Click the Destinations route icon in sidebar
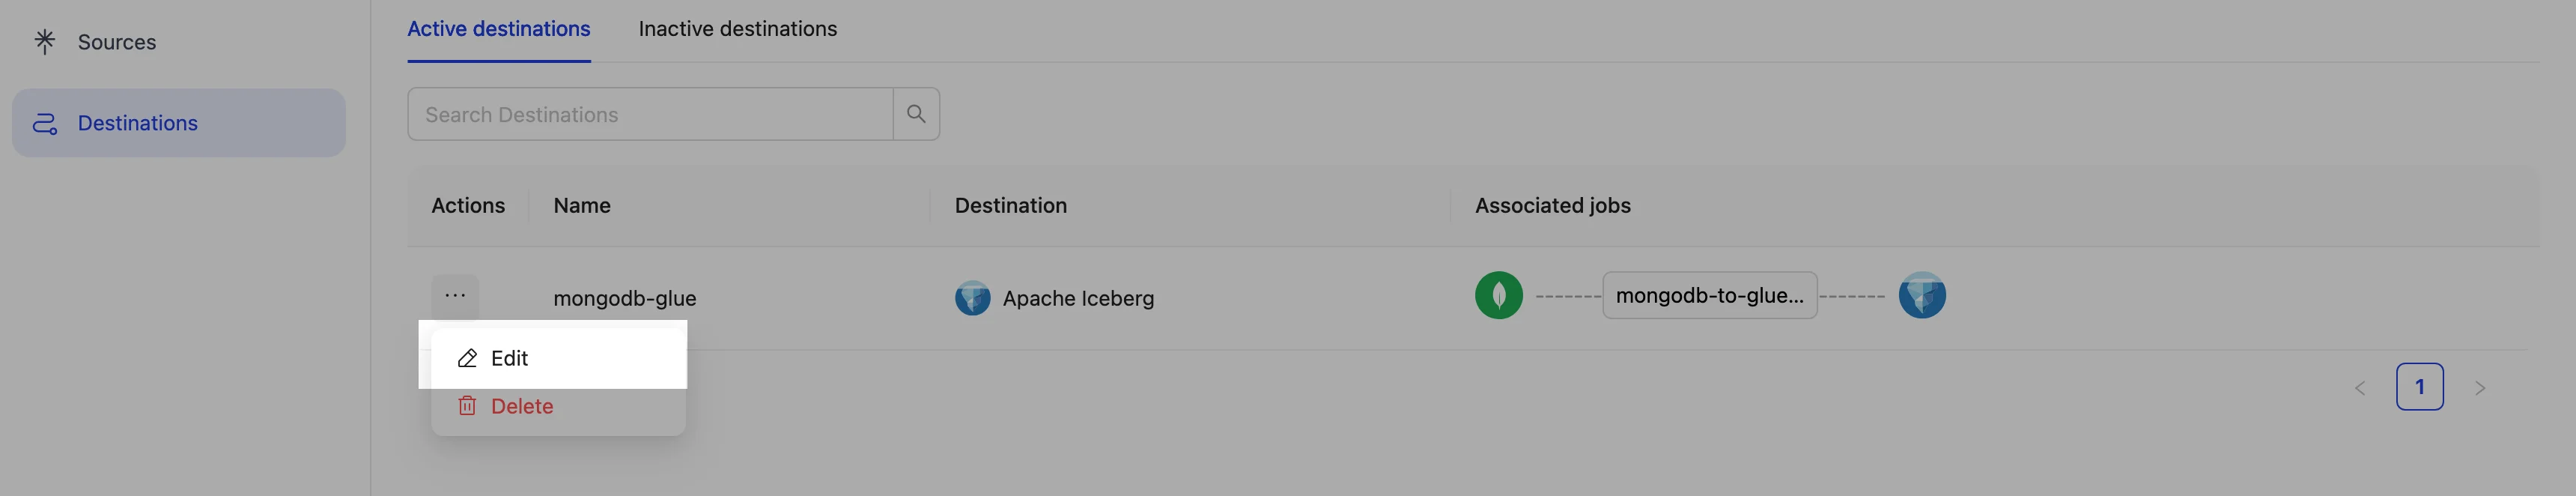The image size is (2576, 496). (45, 124)
